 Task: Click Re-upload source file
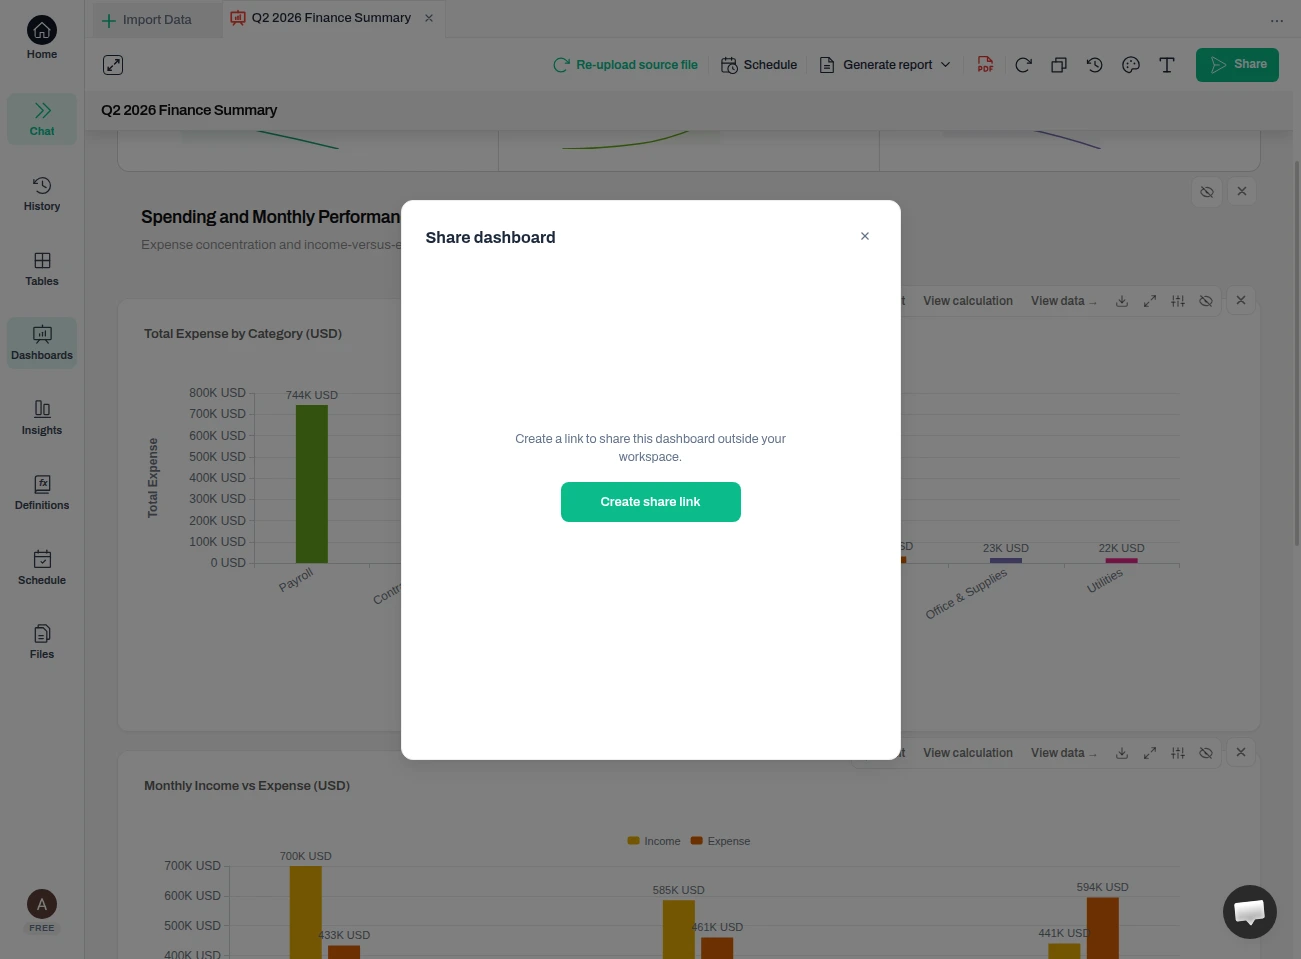click(626, 65)
